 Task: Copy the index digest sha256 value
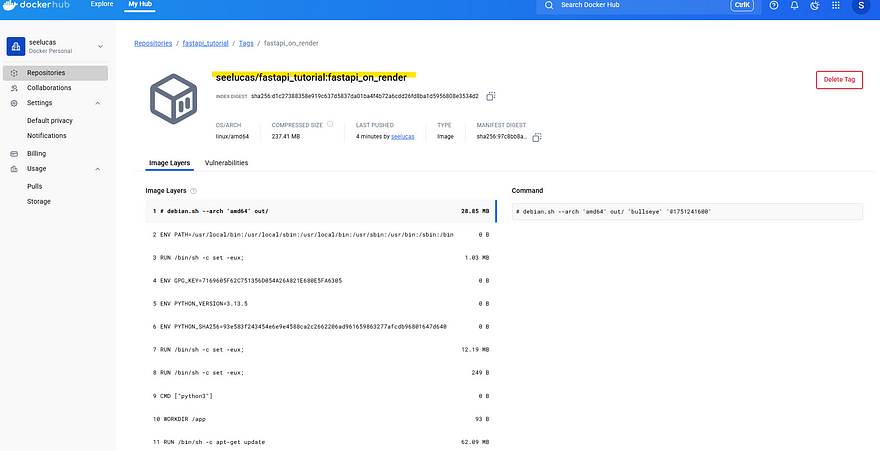click(x=491, y=96)
